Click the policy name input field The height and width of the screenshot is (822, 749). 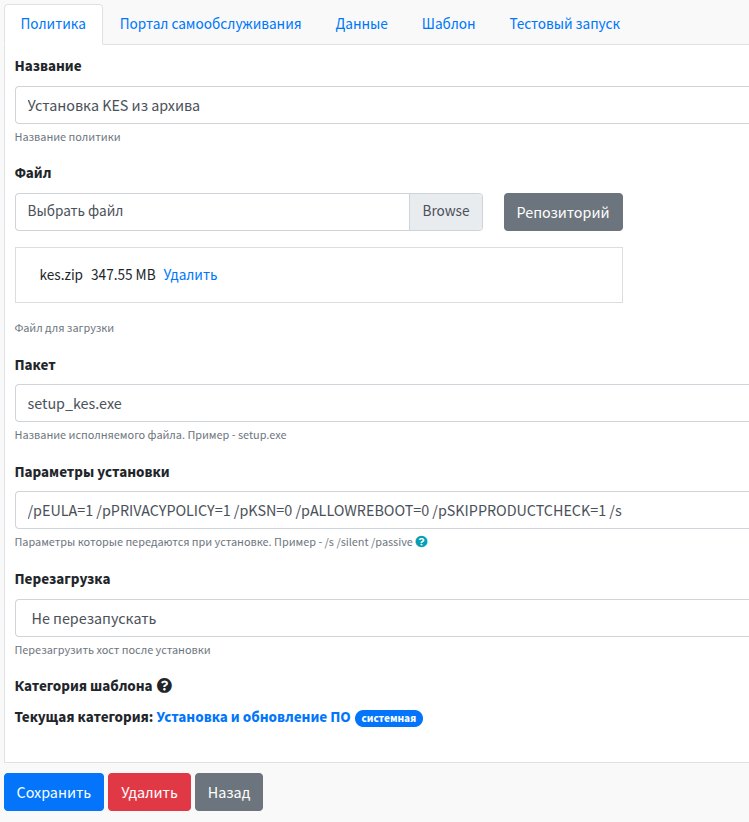pyautogui.click(x=380, y=105)
